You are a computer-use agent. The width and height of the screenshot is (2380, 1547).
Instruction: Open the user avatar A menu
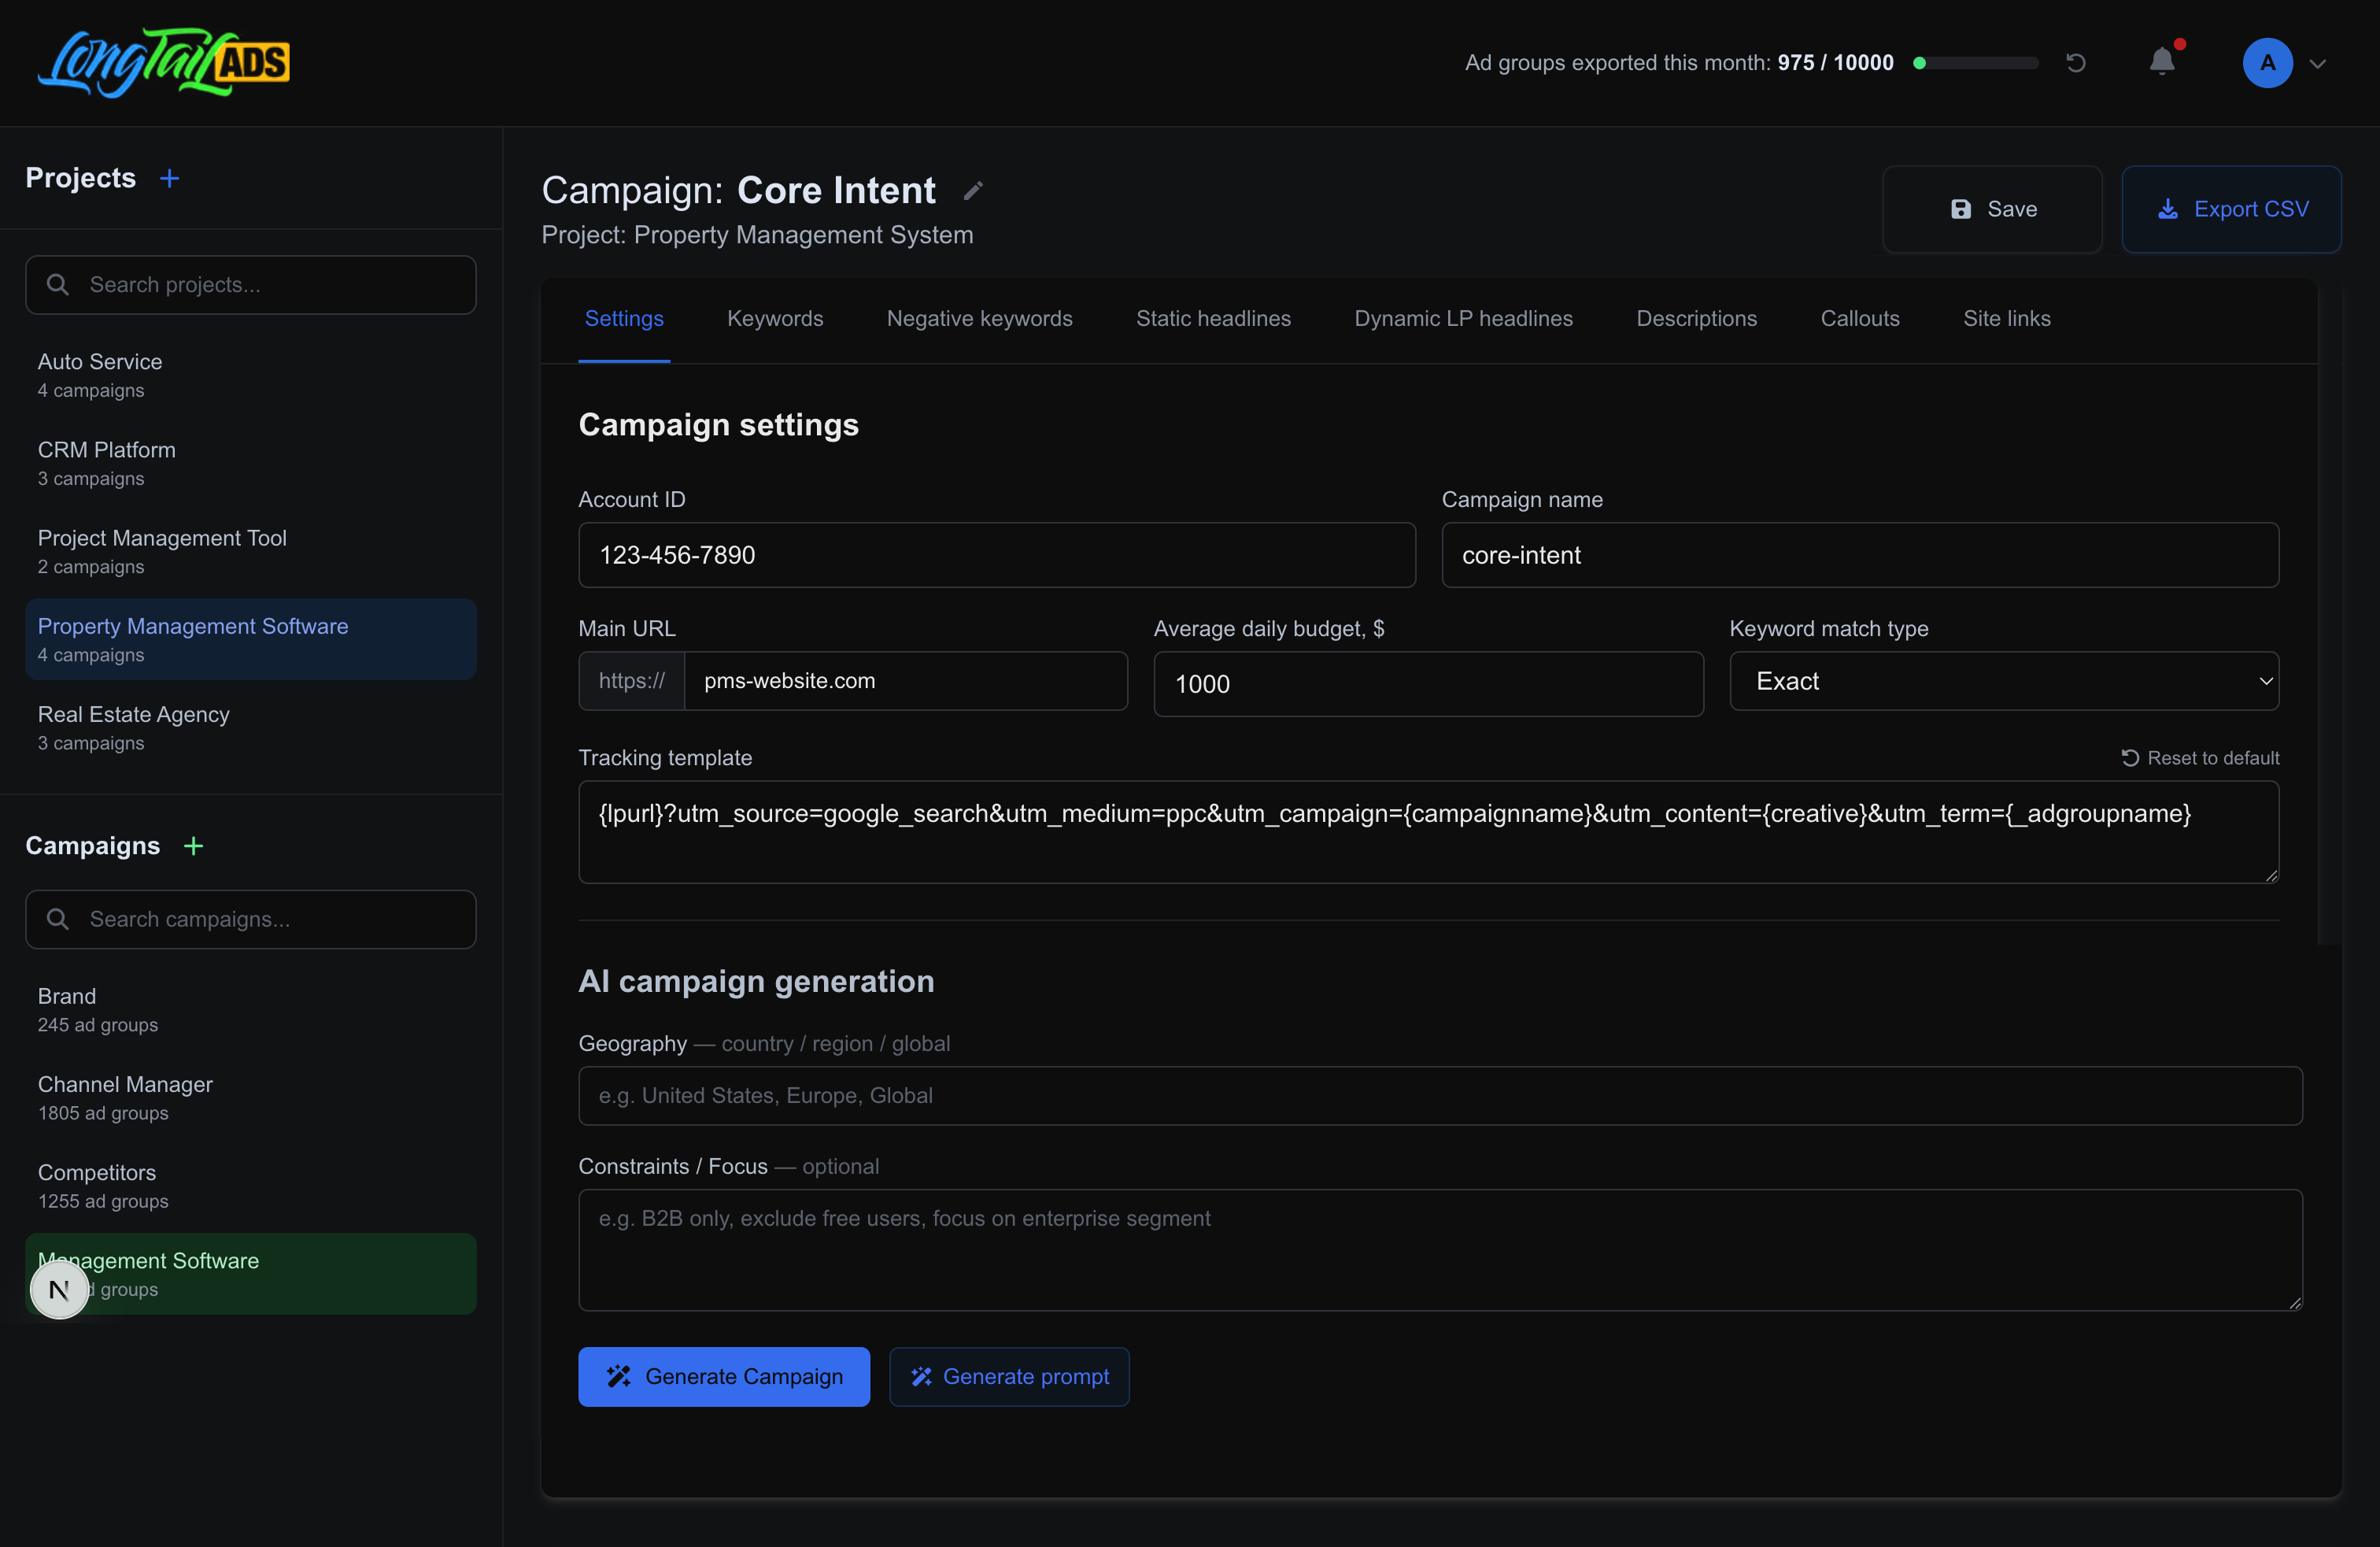point(2267,63)
